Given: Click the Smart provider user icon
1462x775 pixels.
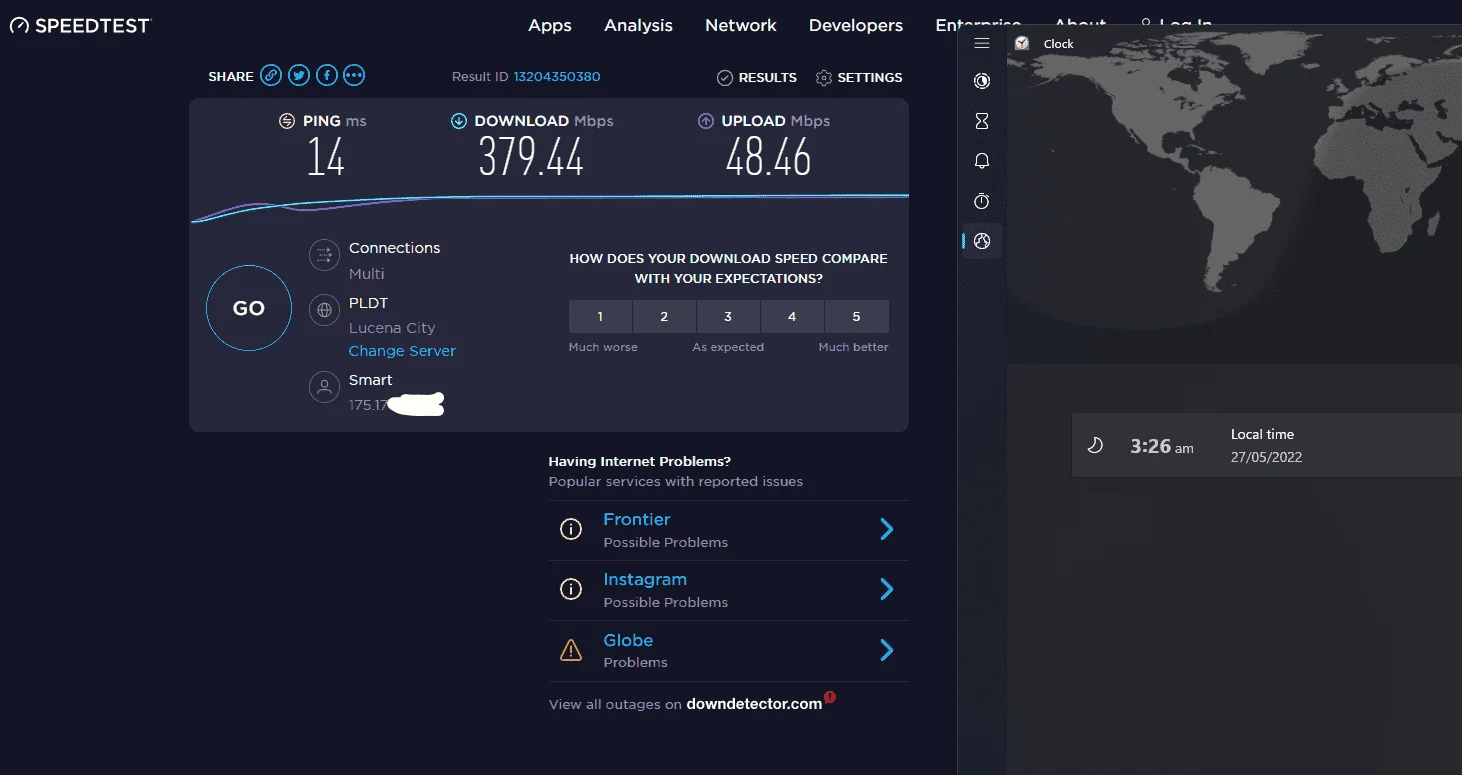Looking at the screenshot, I should (x=324, y=388).
